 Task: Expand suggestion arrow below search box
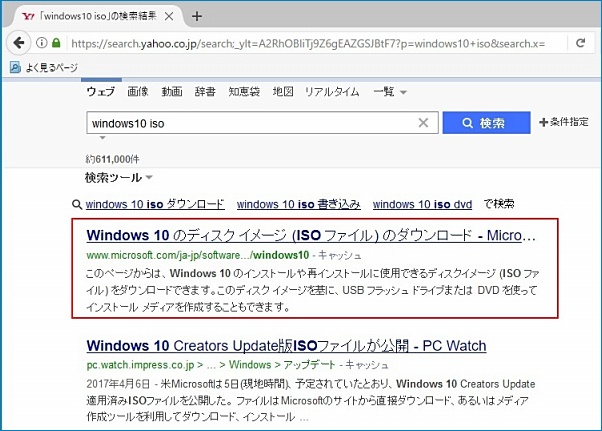103,137
